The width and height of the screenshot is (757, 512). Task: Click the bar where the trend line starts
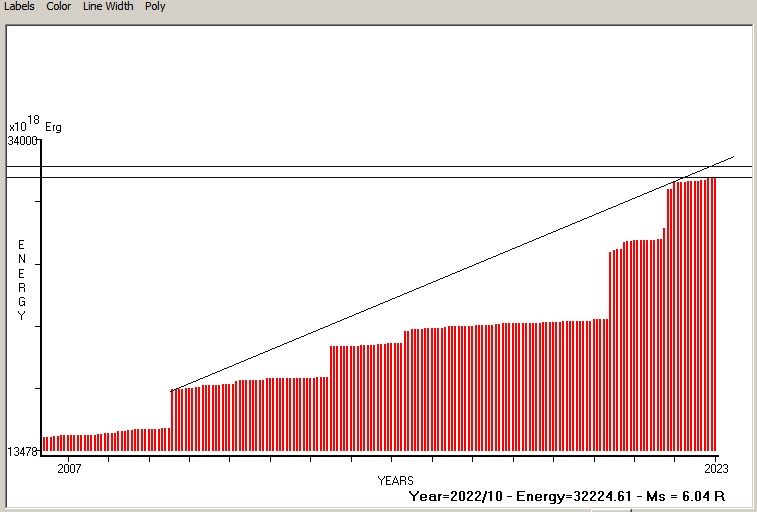173,420
